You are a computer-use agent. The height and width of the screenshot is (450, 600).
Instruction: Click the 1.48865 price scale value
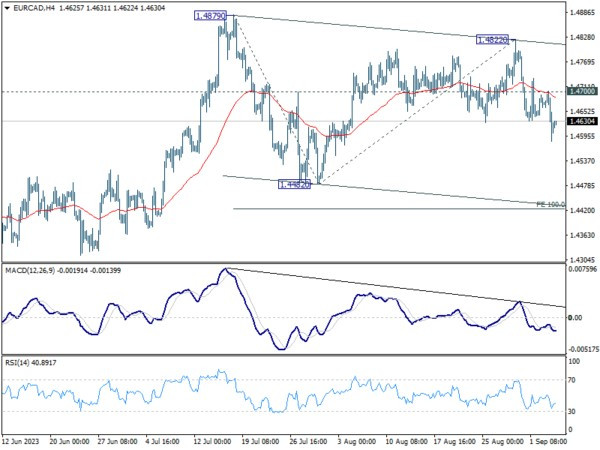(583, 13)
